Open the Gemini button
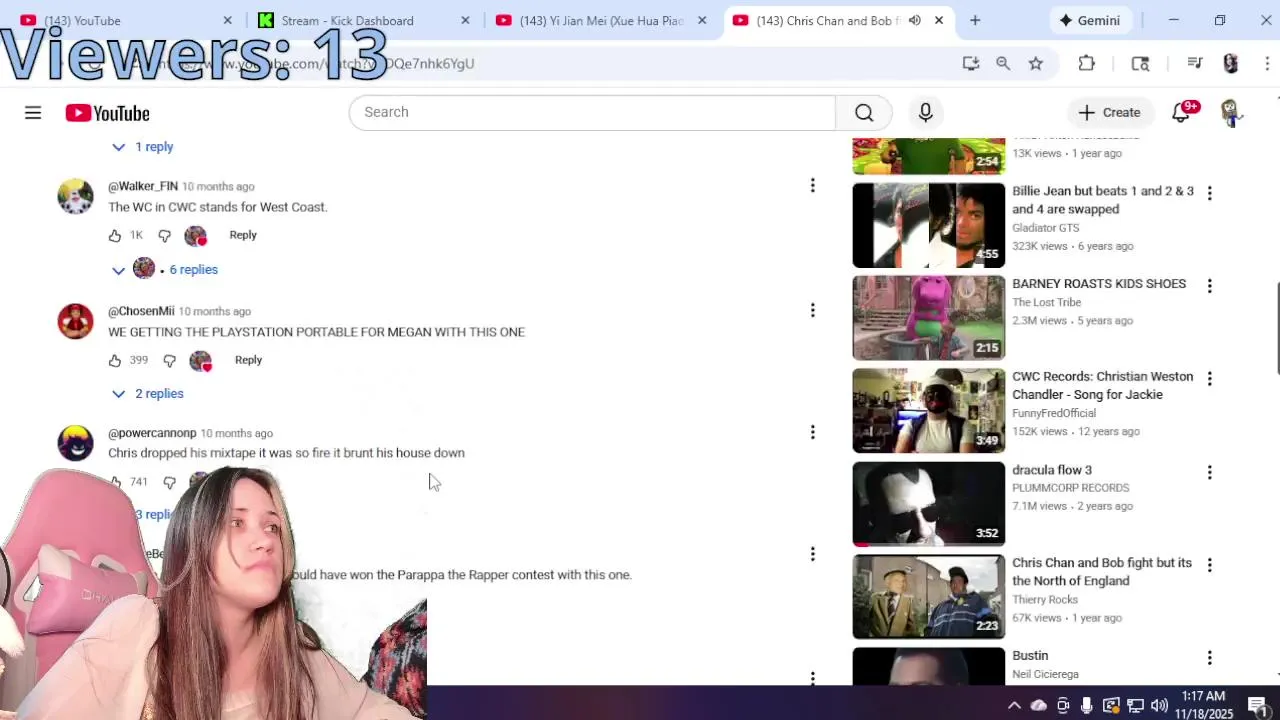Screen dimensions: 1280x720 tap(1090, 20)
